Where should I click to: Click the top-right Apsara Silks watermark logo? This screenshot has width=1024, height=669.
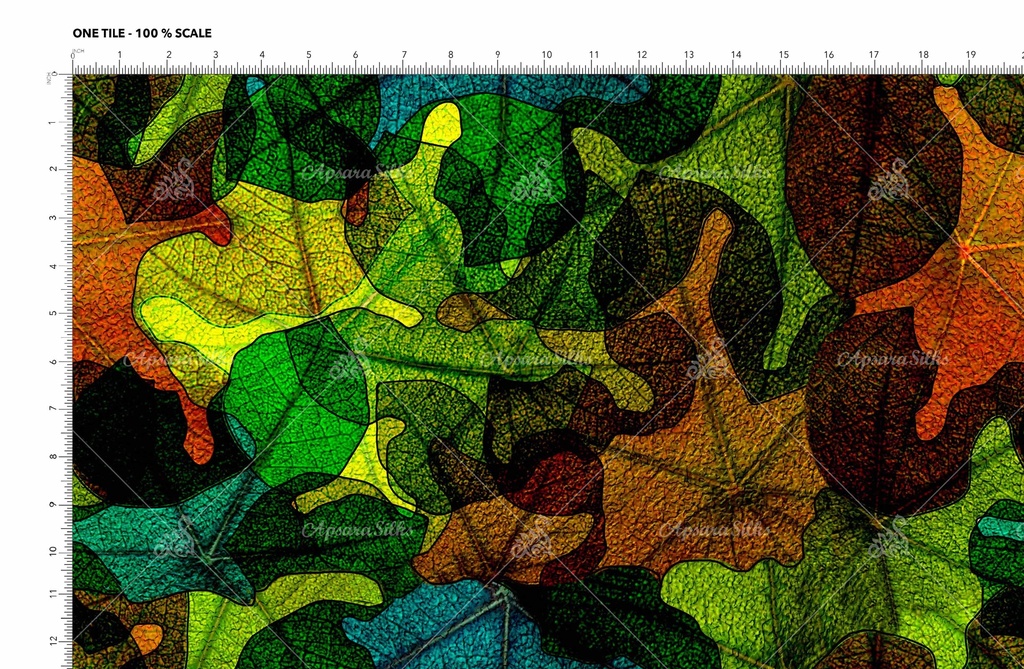[888, 180]
